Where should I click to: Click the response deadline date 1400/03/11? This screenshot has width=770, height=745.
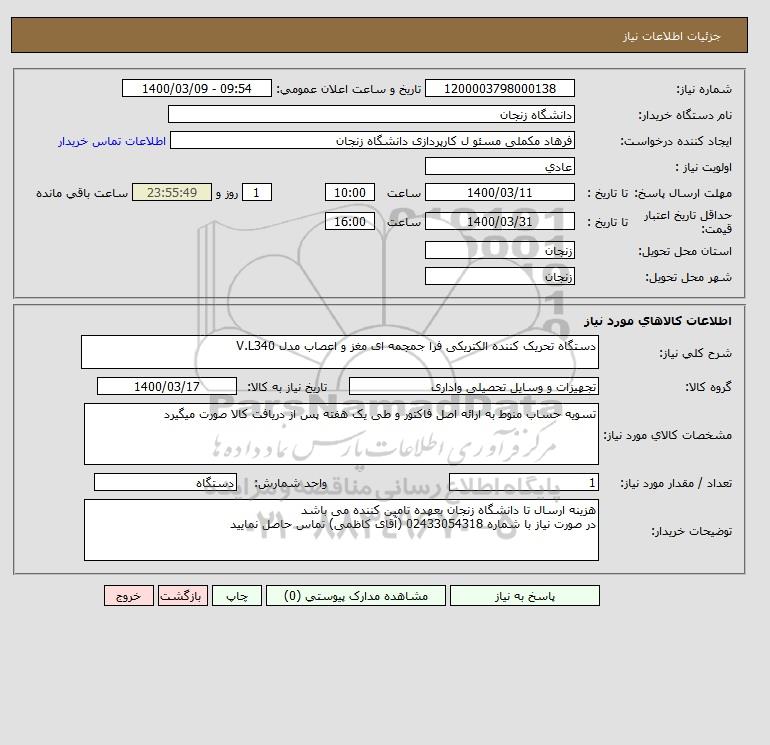[499, 193]
